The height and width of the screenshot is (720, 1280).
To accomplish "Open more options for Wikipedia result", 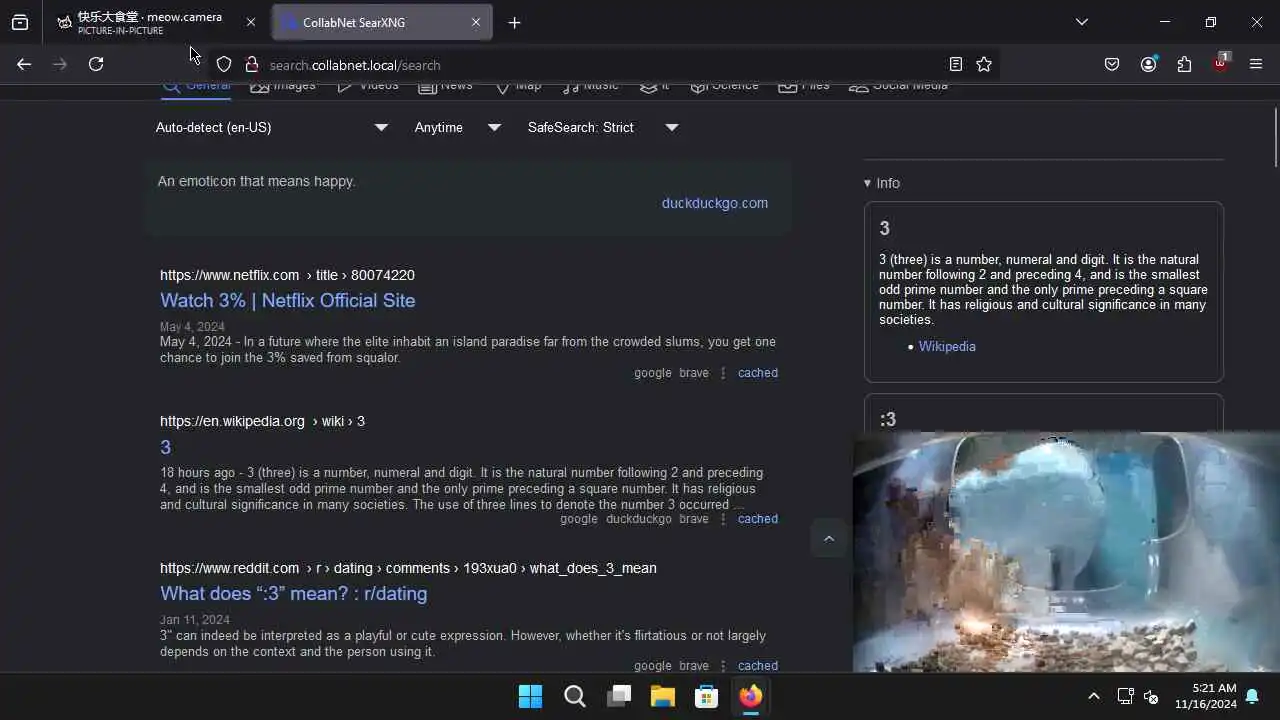I will coord(723,519).
